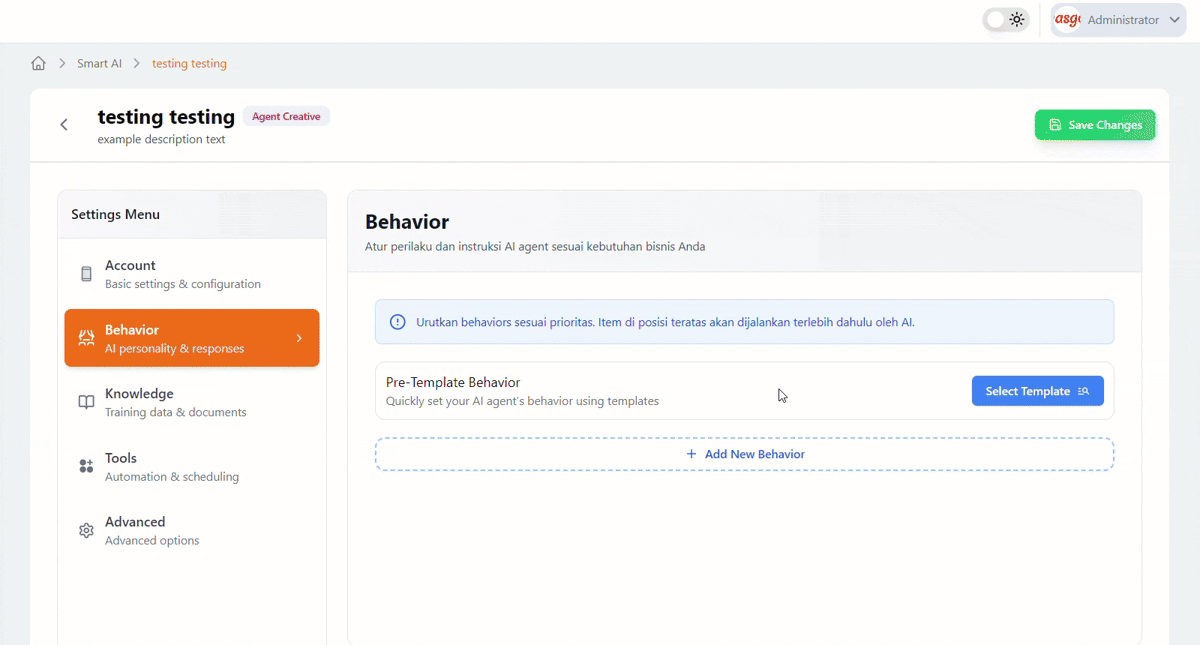Toggle the light/dark theme switch

coord(1005,20)
